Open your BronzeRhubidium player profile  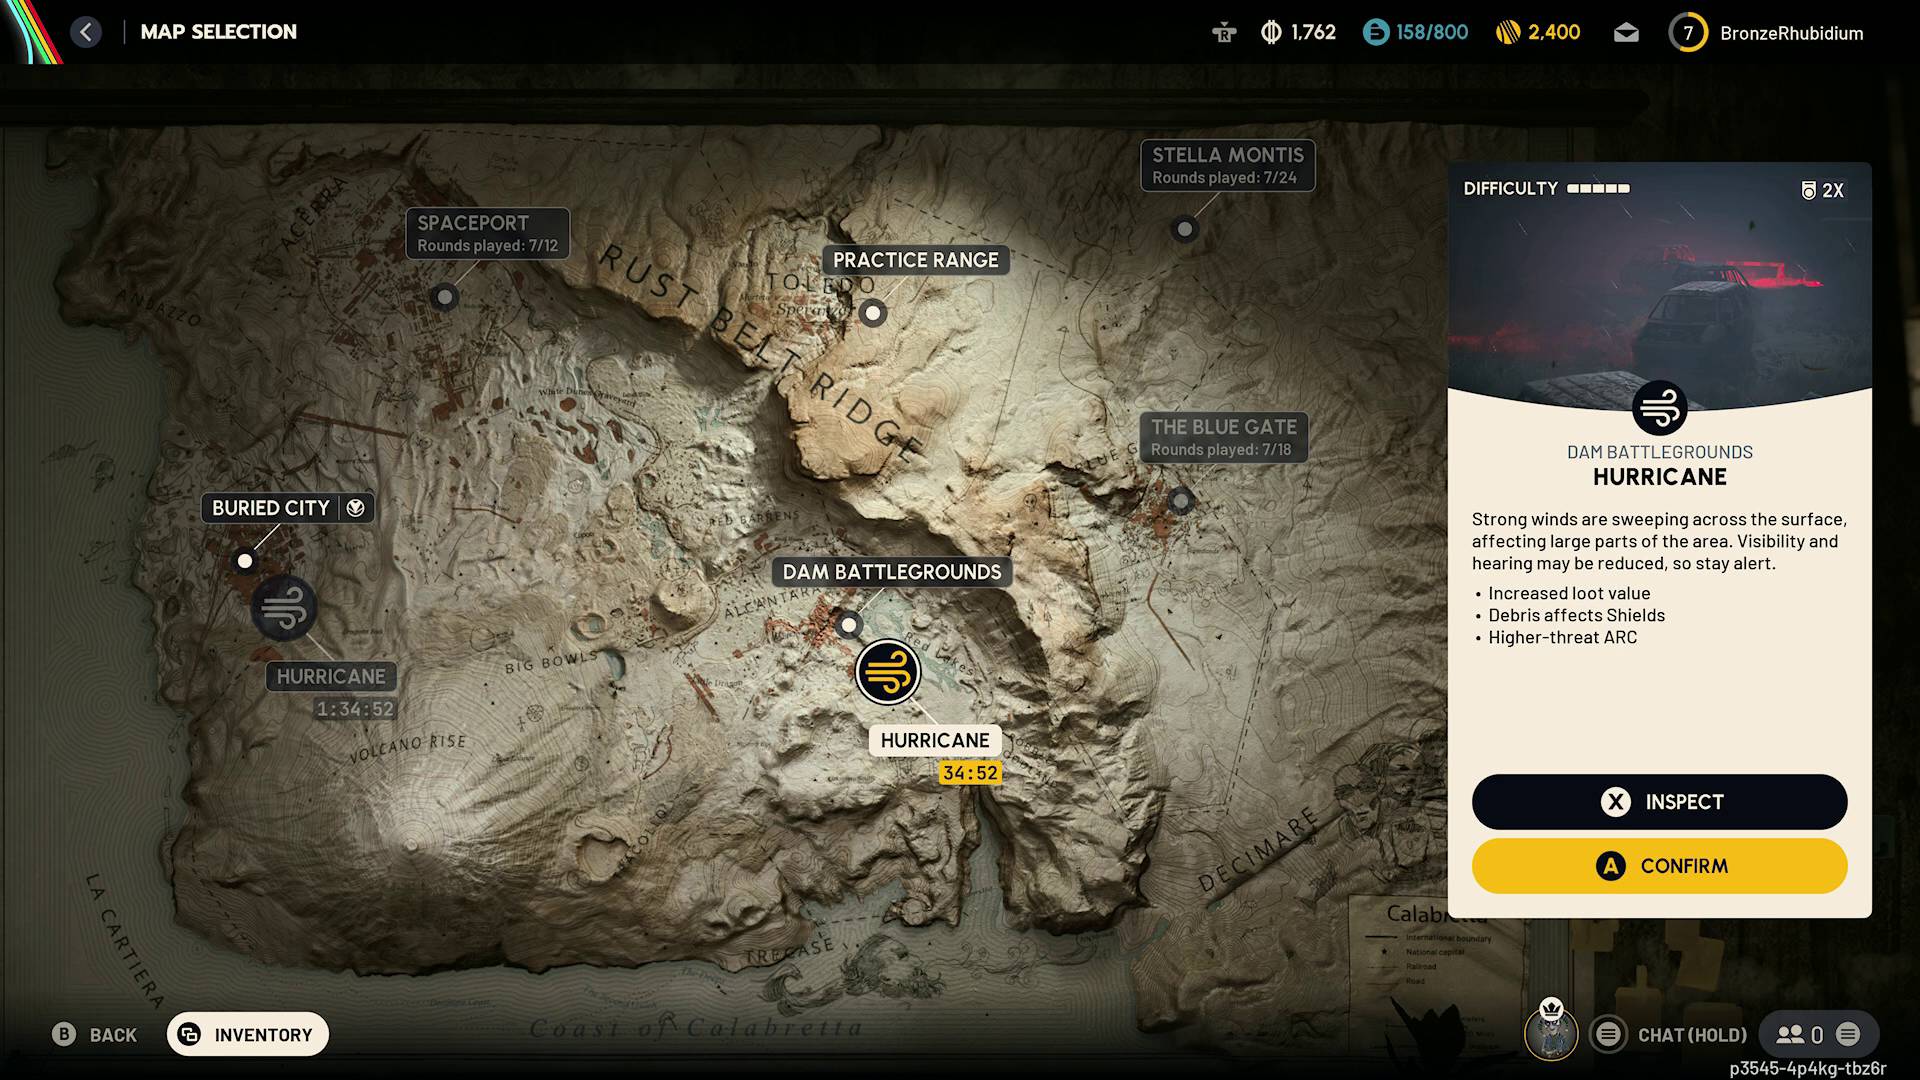coord(1766,31)
